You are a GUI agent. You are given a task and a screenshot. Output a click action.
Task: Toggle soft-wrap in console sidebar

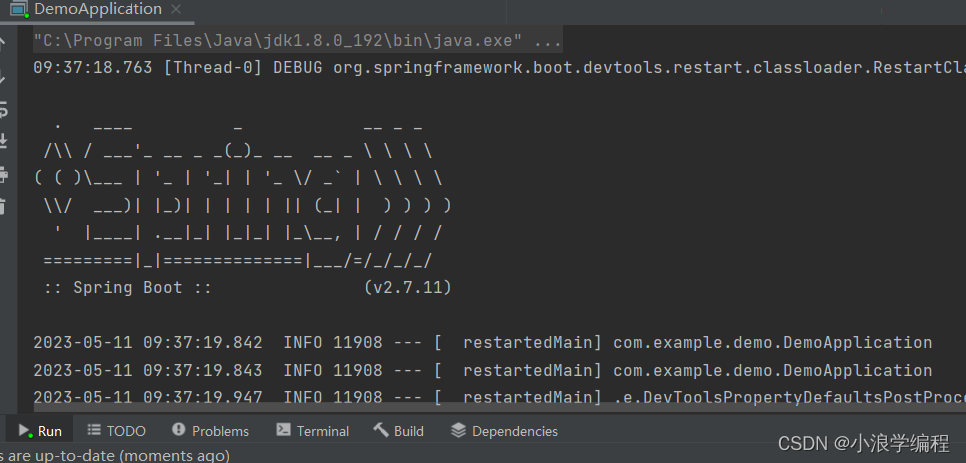[x=2, y=111]
